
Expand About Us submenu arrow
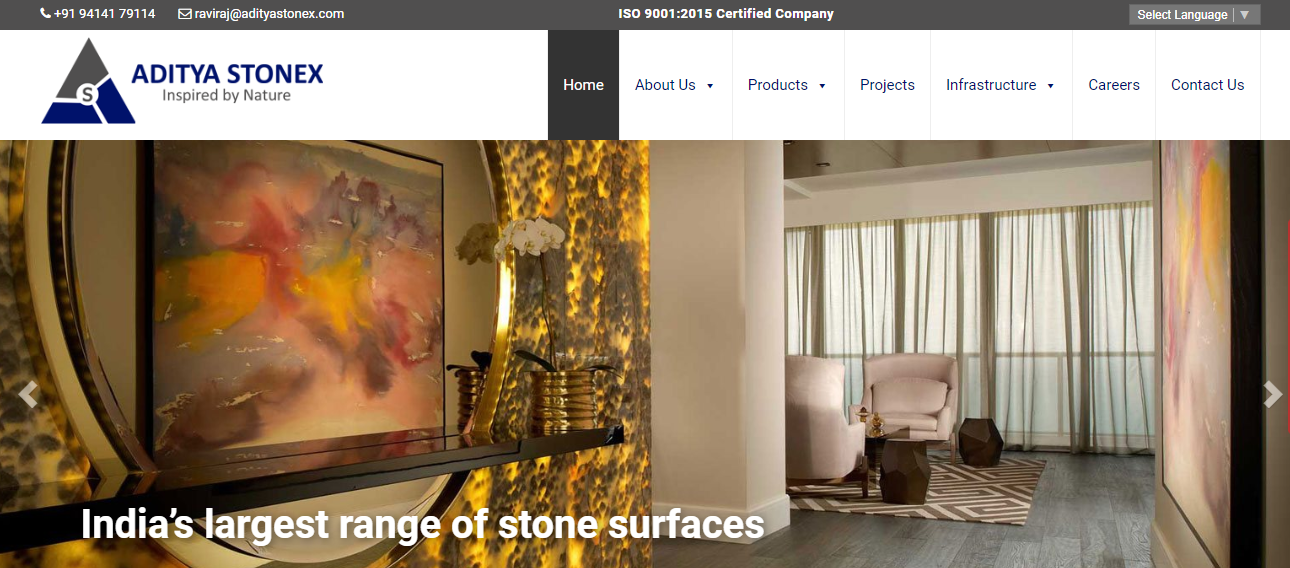tap(710, 86)
